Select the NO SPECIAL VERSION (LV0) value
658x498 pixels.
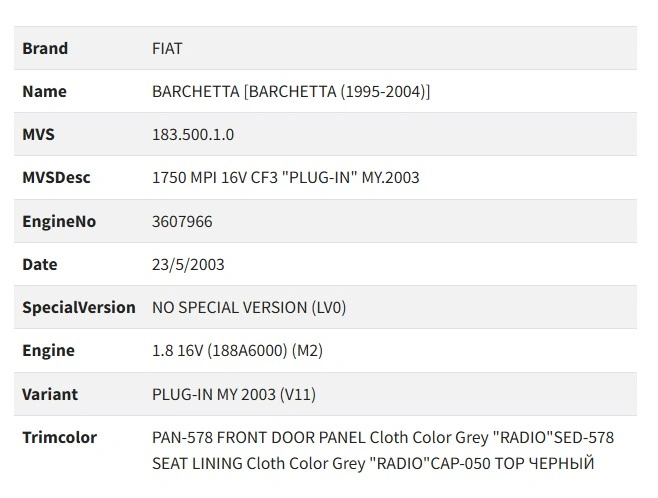(x=249, y=307)
